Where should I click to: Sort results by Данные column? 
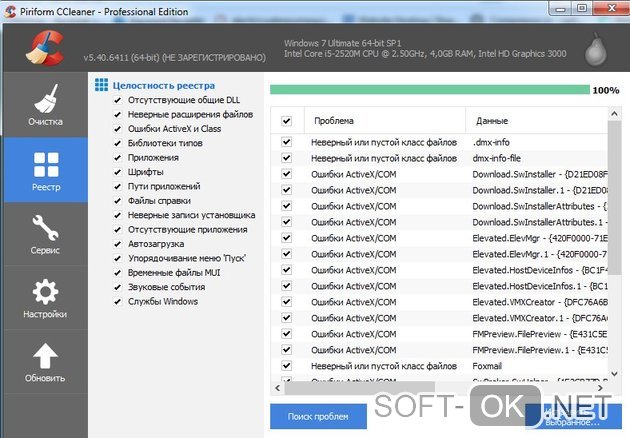pos(537,121)
